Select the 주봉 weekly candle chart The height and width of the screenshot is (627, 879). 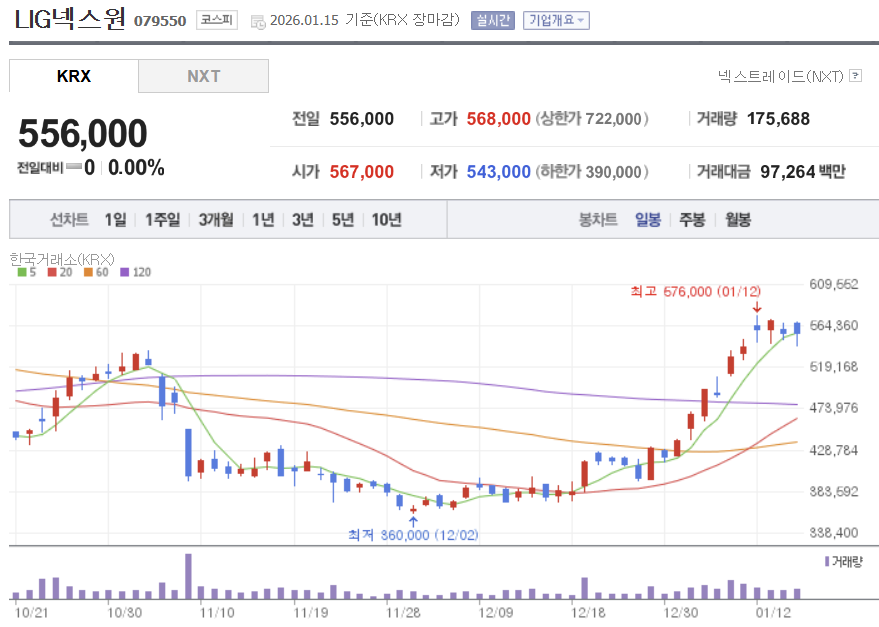point(692,219)
